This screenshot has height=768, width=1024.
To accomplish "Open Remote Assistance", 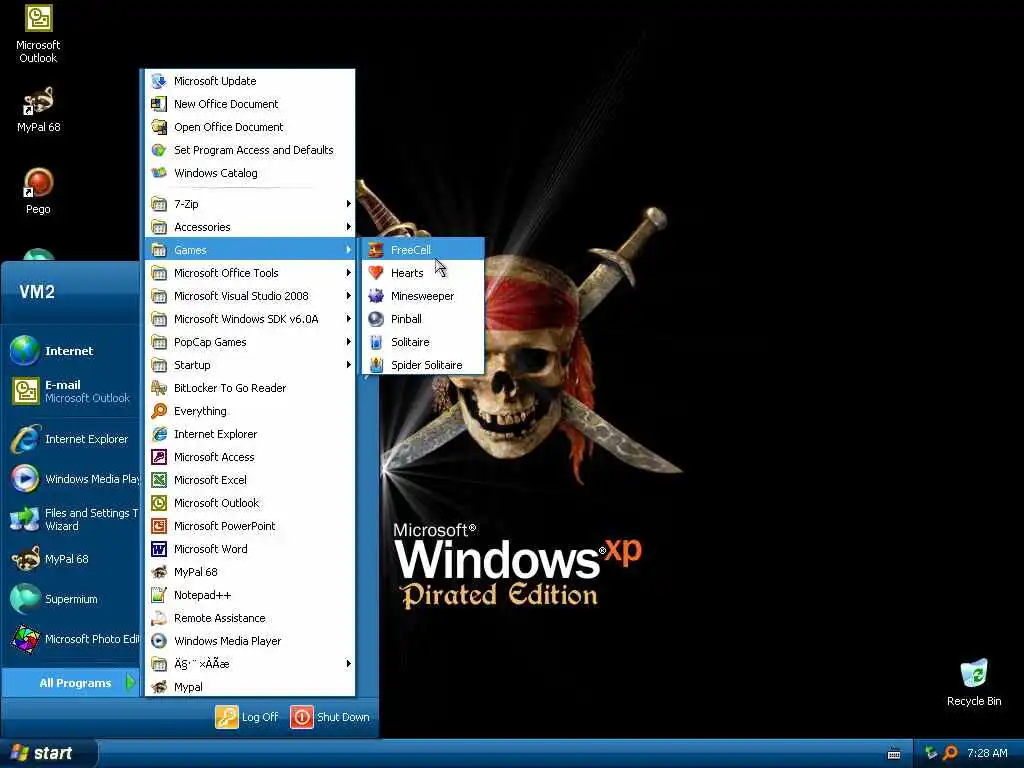I will tap(250, 618).
